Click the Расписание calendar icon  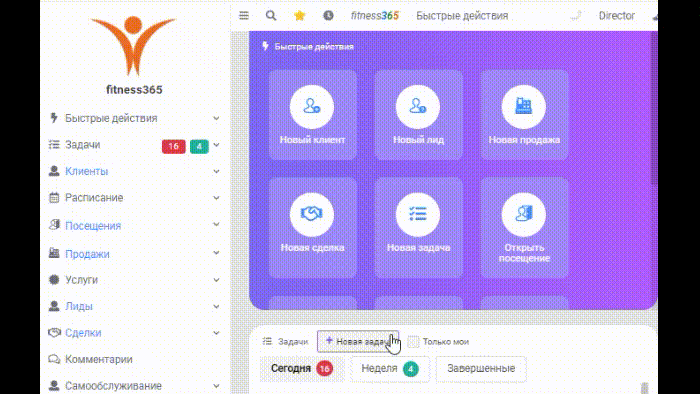[x=54, y=198]
